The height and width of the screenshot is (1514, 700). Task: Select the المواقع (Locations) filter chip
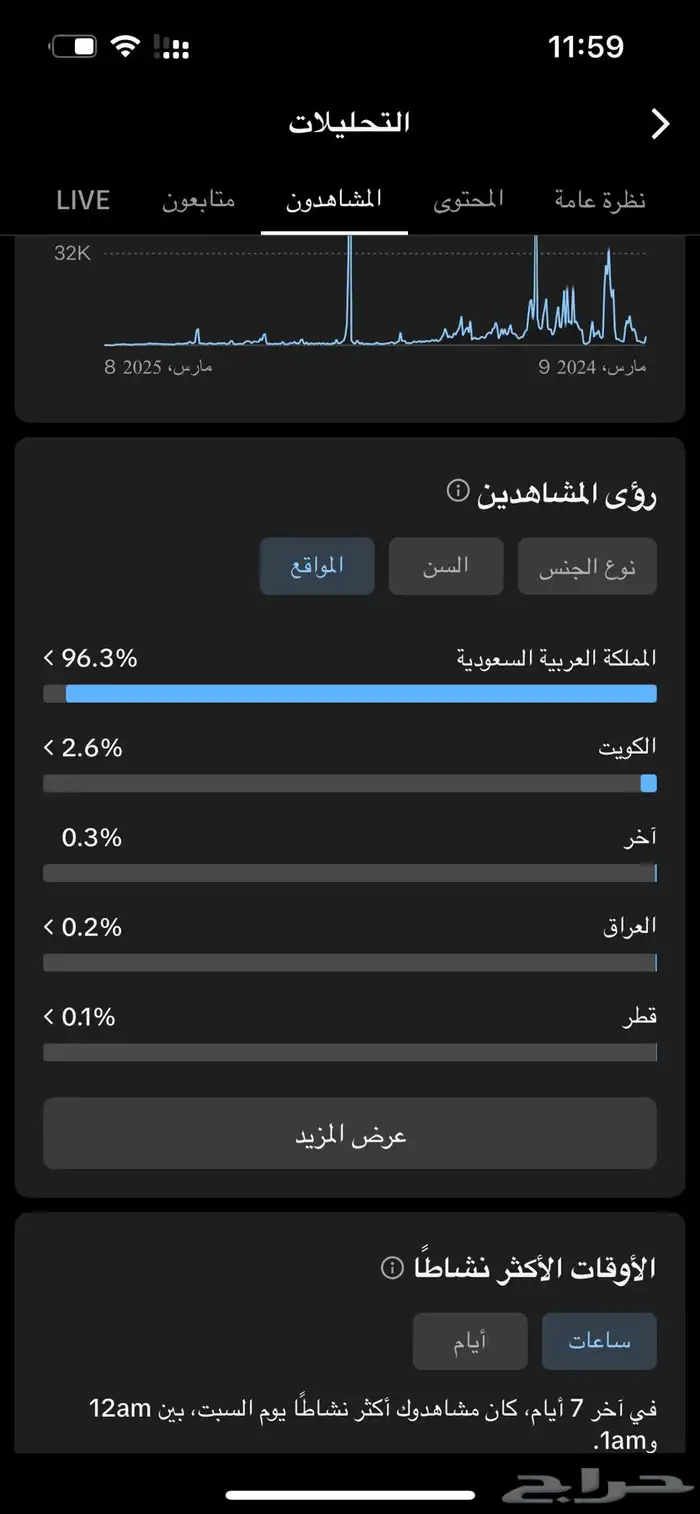coord(317,566)
